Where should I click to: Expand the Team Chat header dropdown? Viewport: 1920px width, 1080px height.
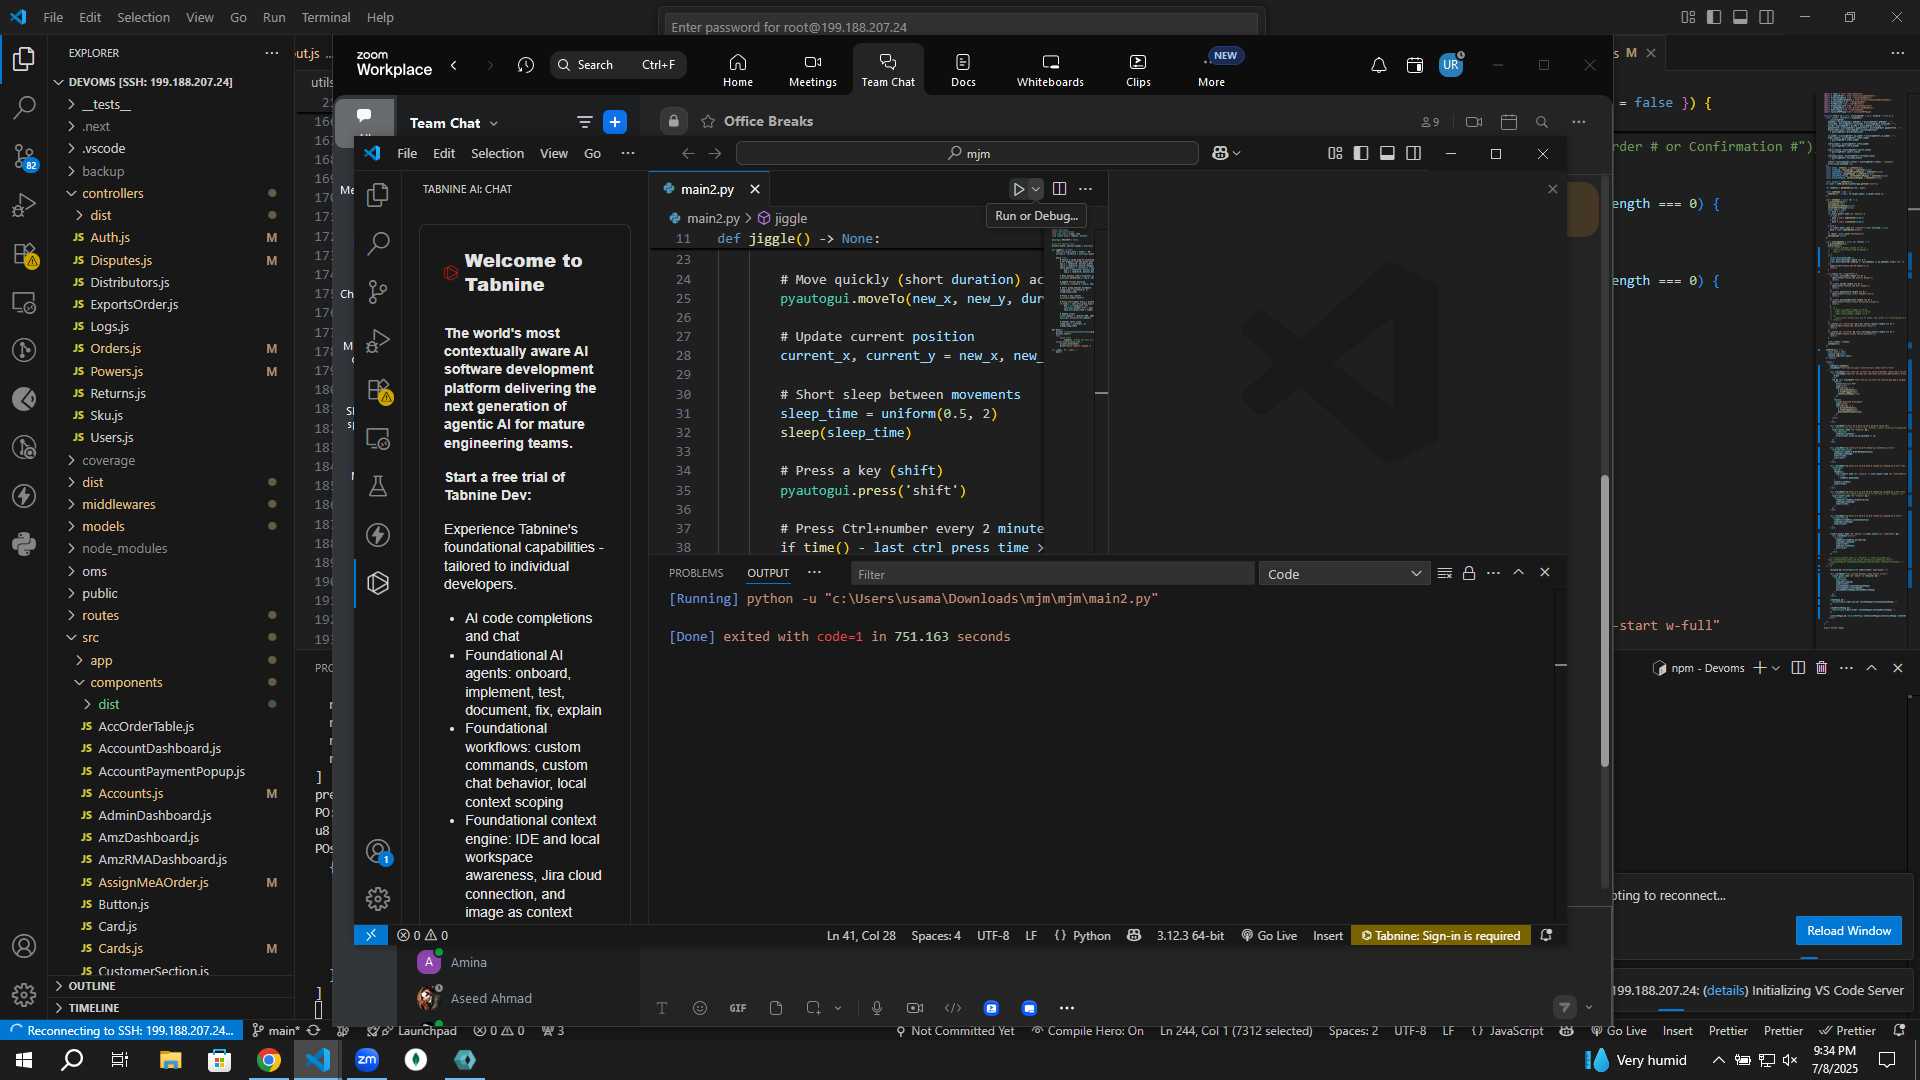494,123
